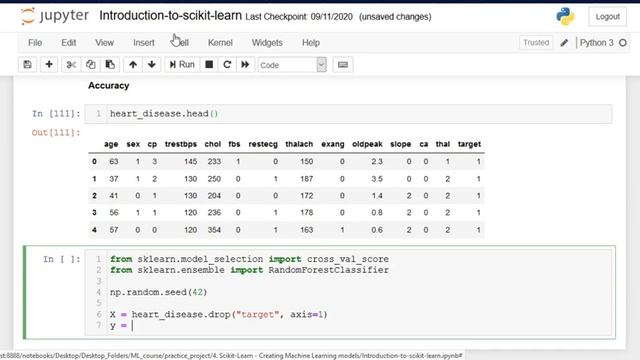
Task: Restart kernel and run all cells icon
Action: (245, 64)
